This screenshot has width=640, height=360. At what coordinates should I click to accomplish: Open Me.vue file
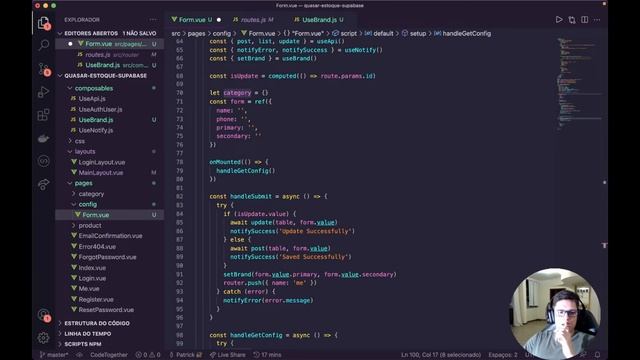point(89,289)
